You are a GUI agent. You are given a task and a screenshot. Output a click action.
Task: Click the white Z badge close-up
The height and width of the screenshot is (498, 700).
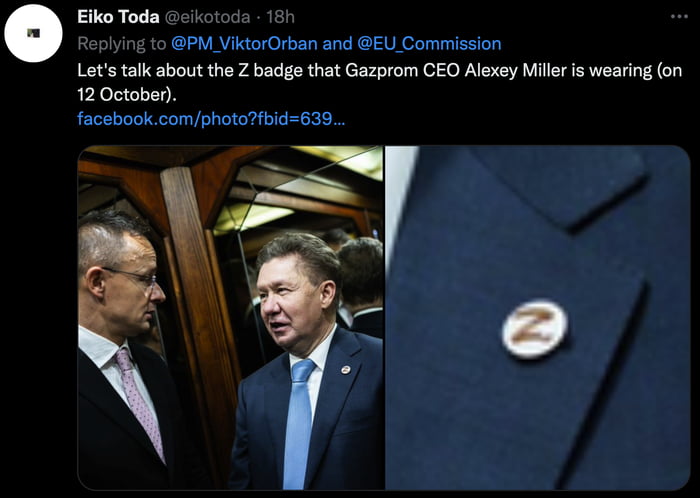click(534, 330)
